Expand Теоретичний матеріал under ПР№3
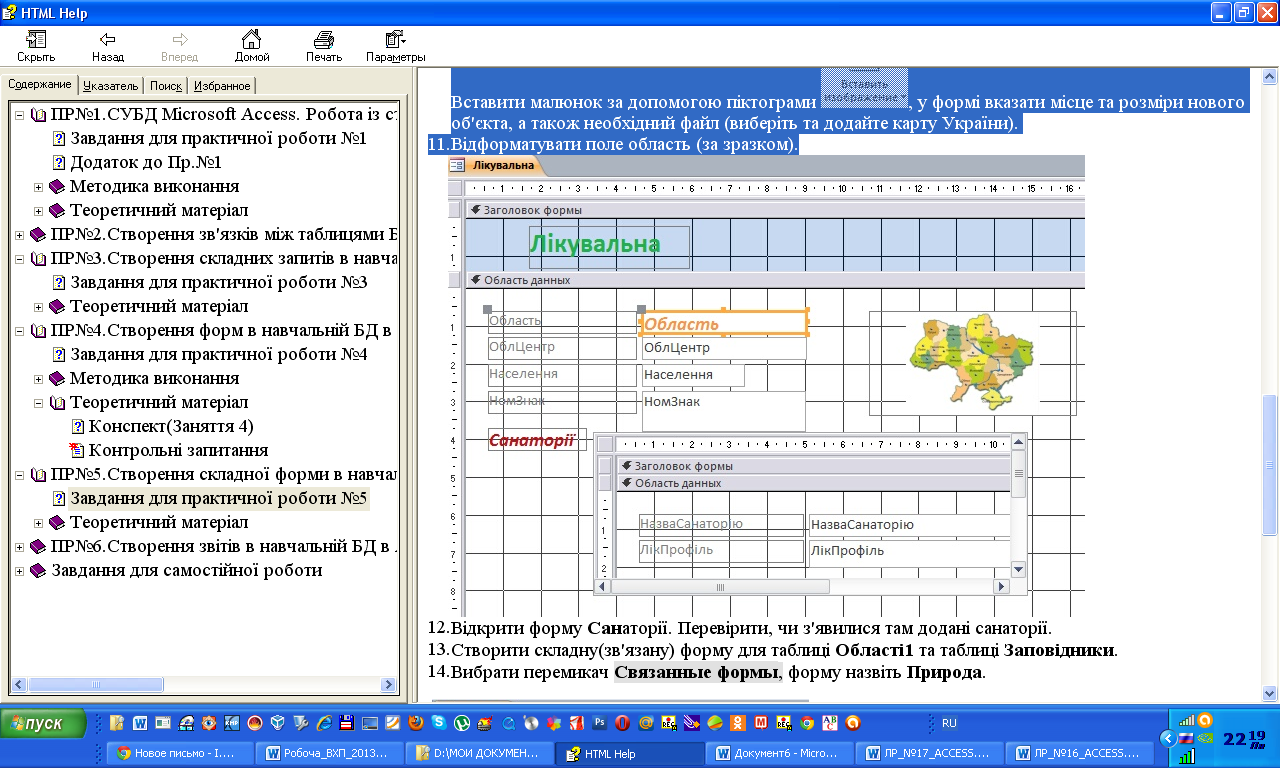 [39, 307]
